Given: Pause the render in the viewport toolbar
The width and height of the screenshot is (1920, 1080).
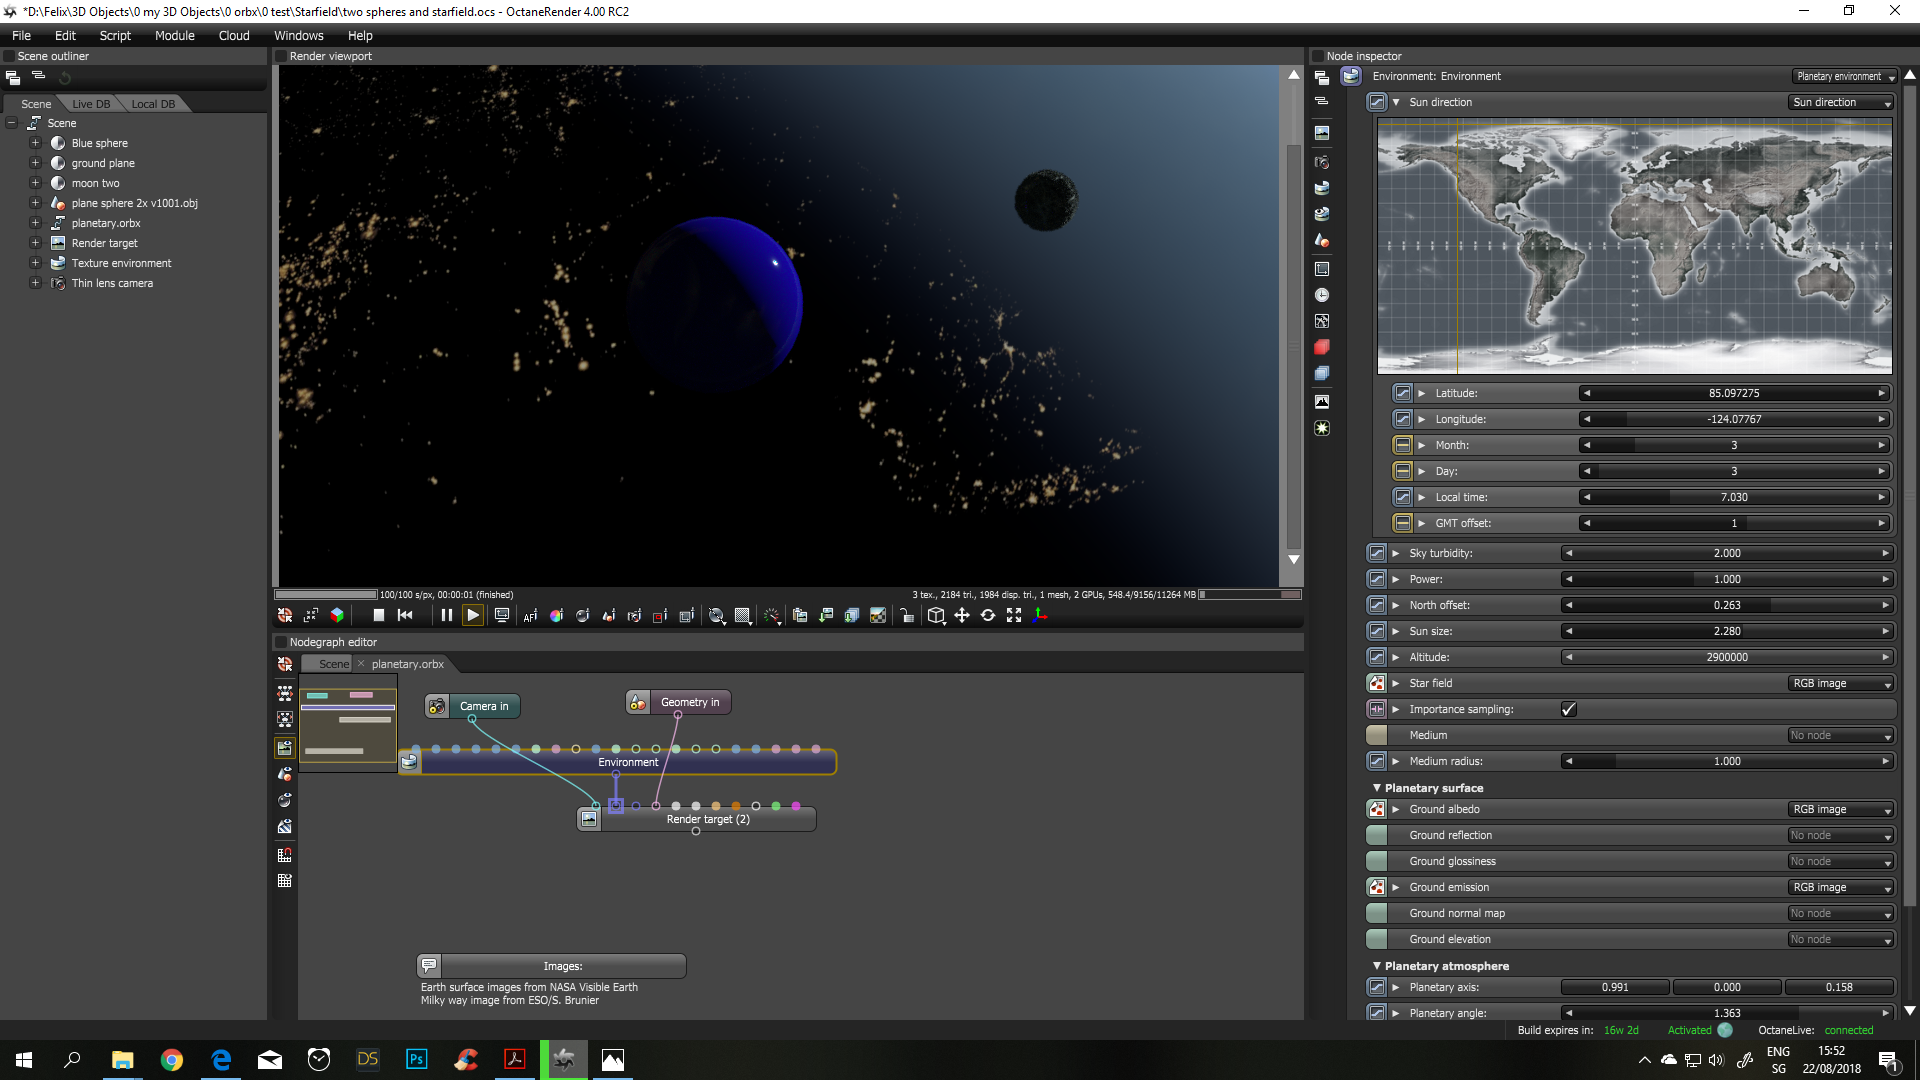Looking at the screenshot, I should point(446,616).
